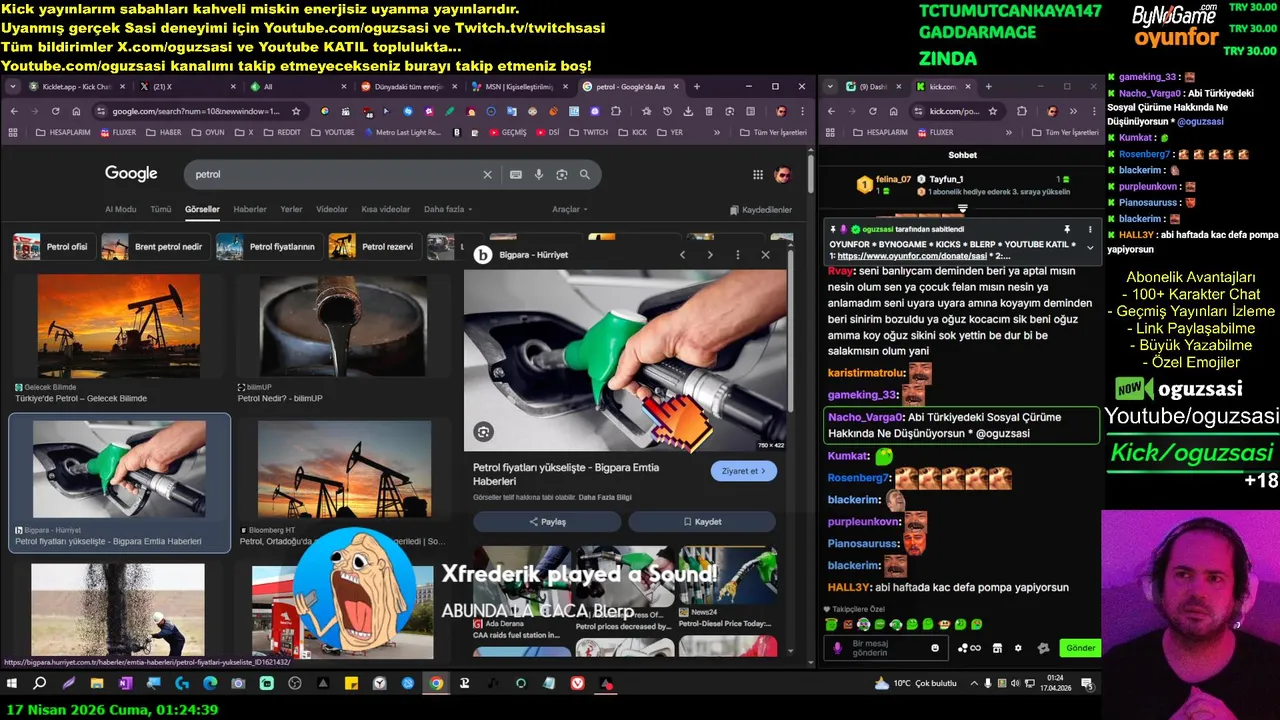Viewport: 1280px width, 720px height.
Task: Switch to the AI Modu tab
Action: pyautogui.click(x=121, y=209)
